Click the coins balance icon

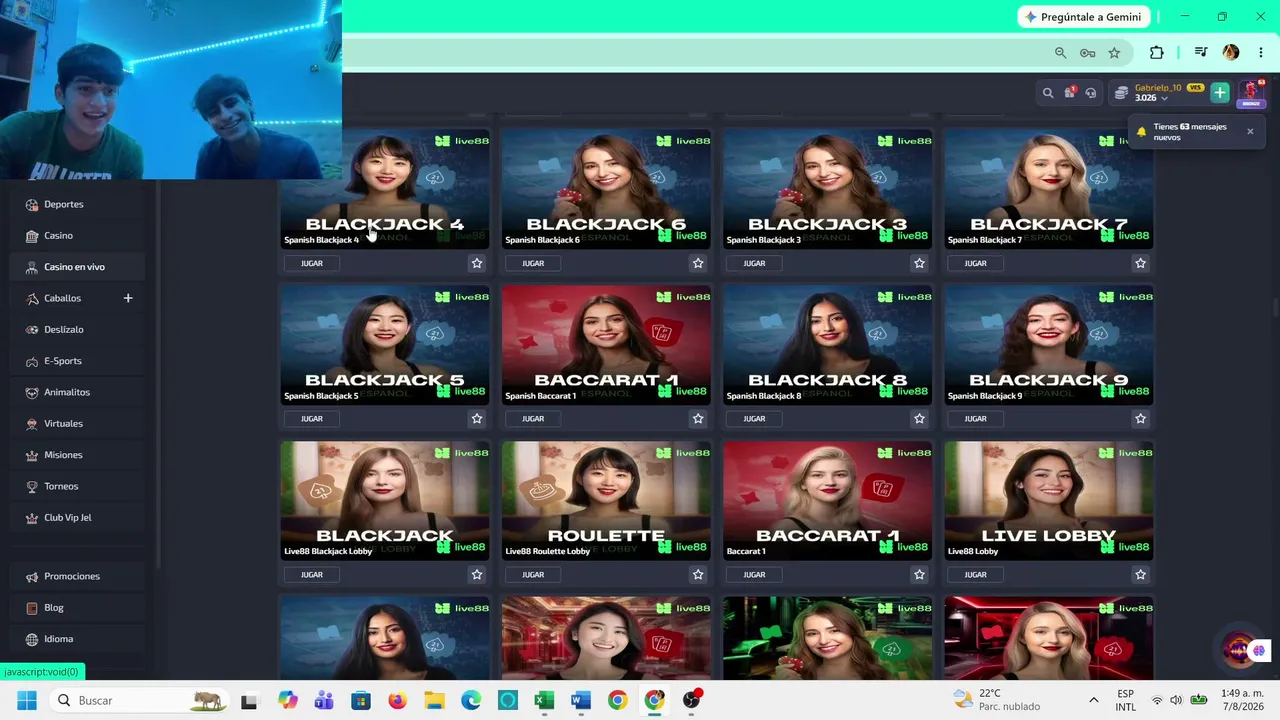[x=1122, y=93]
